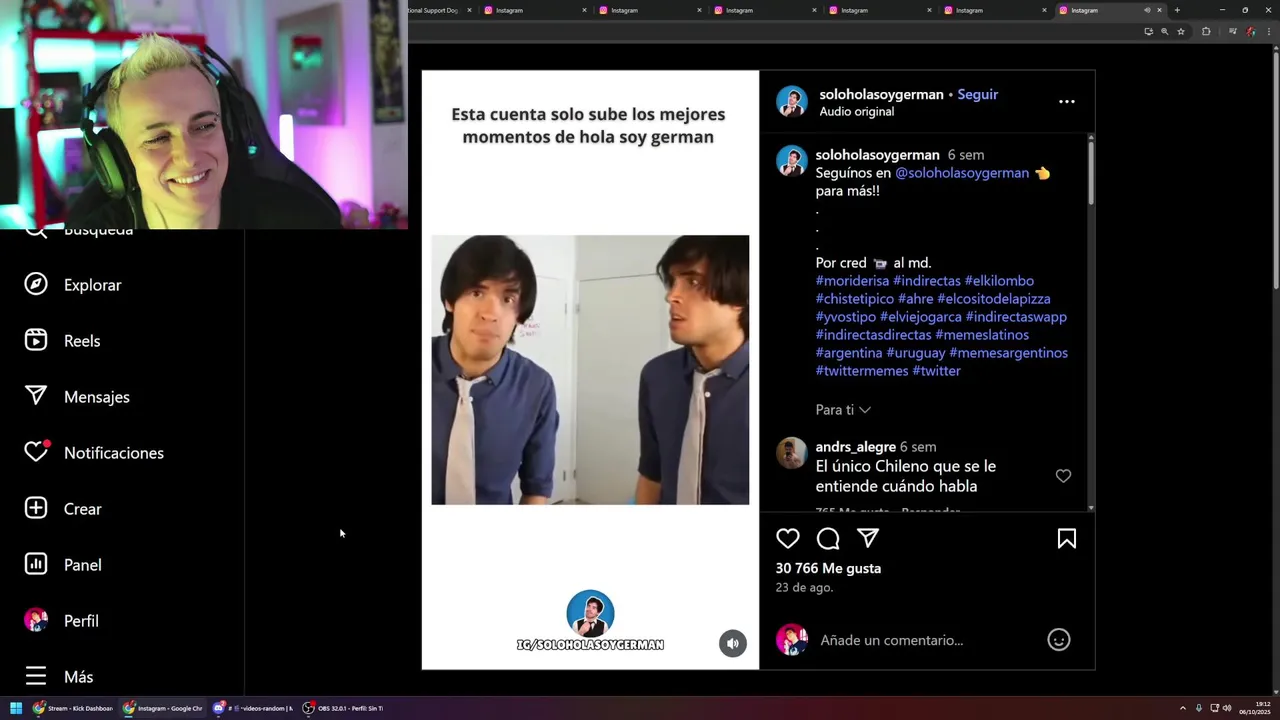Click soloholasoygerman avatar in post header
This screenshot has width=1280, height=720.
[792, 102]
